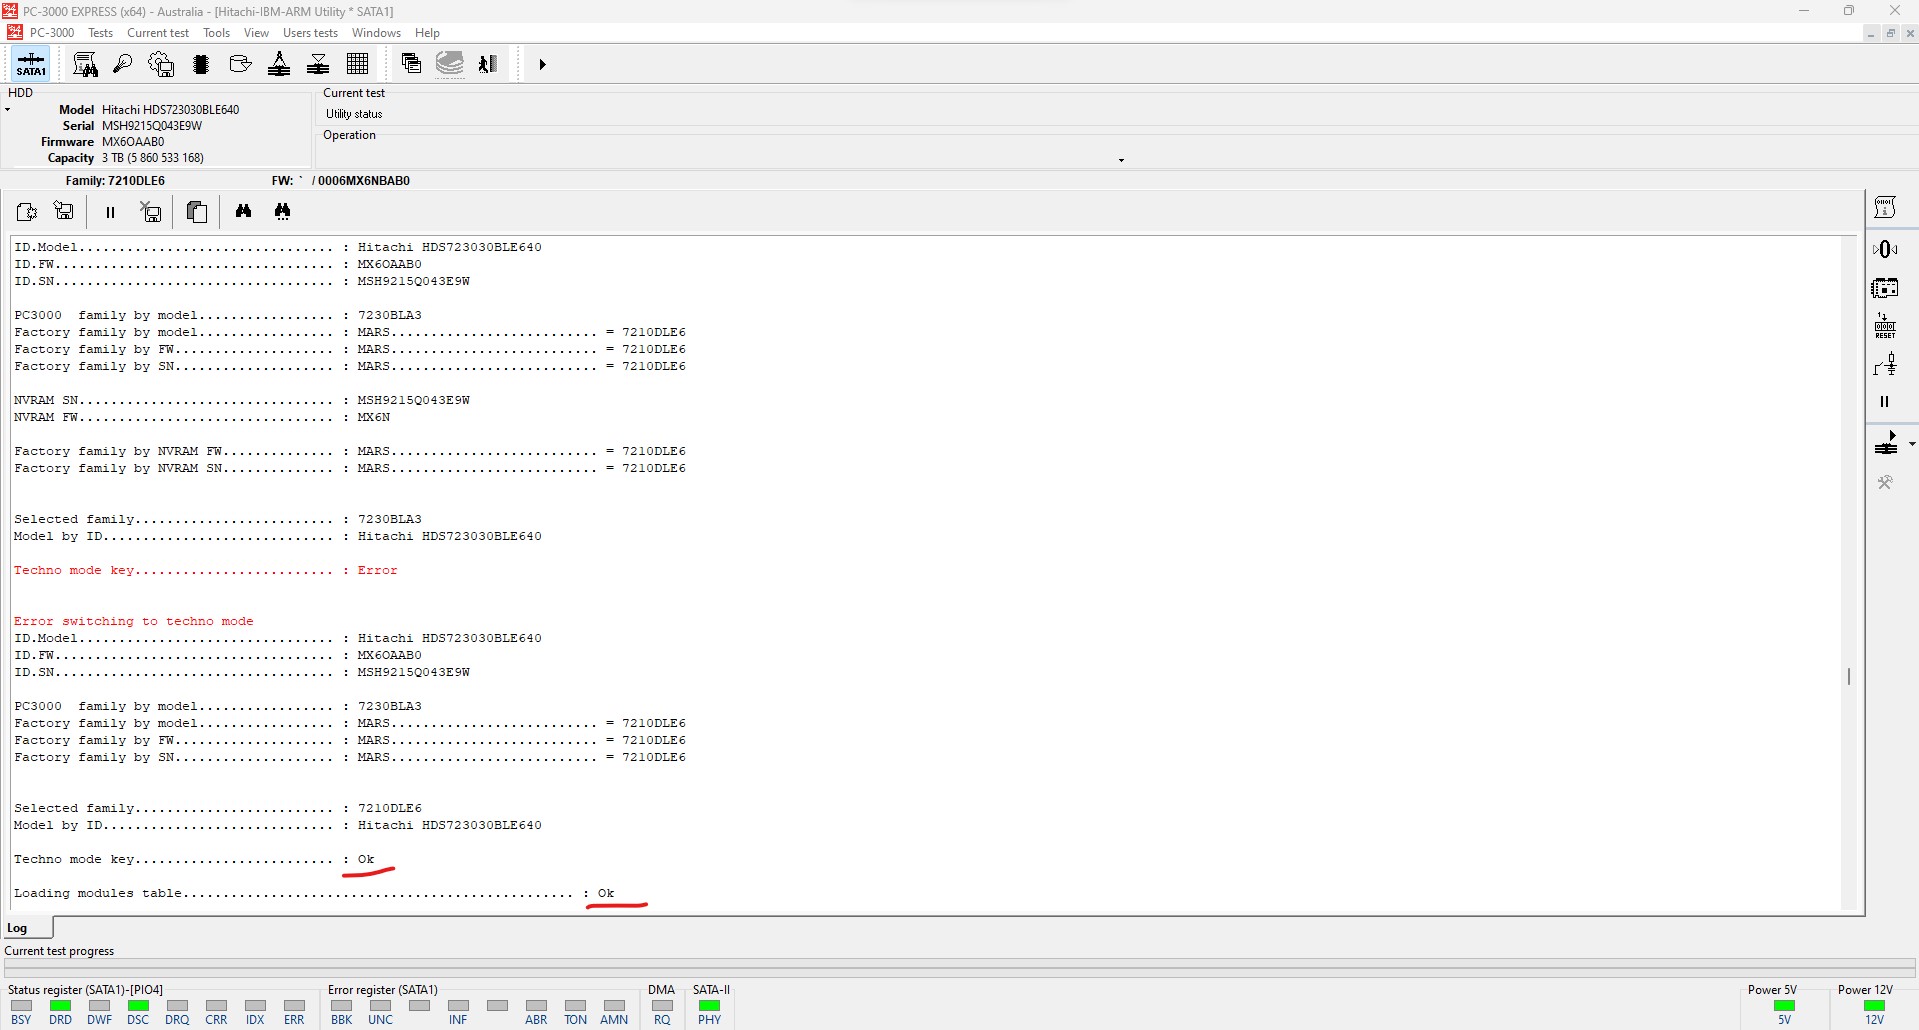This screenshot has height=1030, width=1919.
Task: Open the Operation dropdown arrow
Action: point(1120,159)
